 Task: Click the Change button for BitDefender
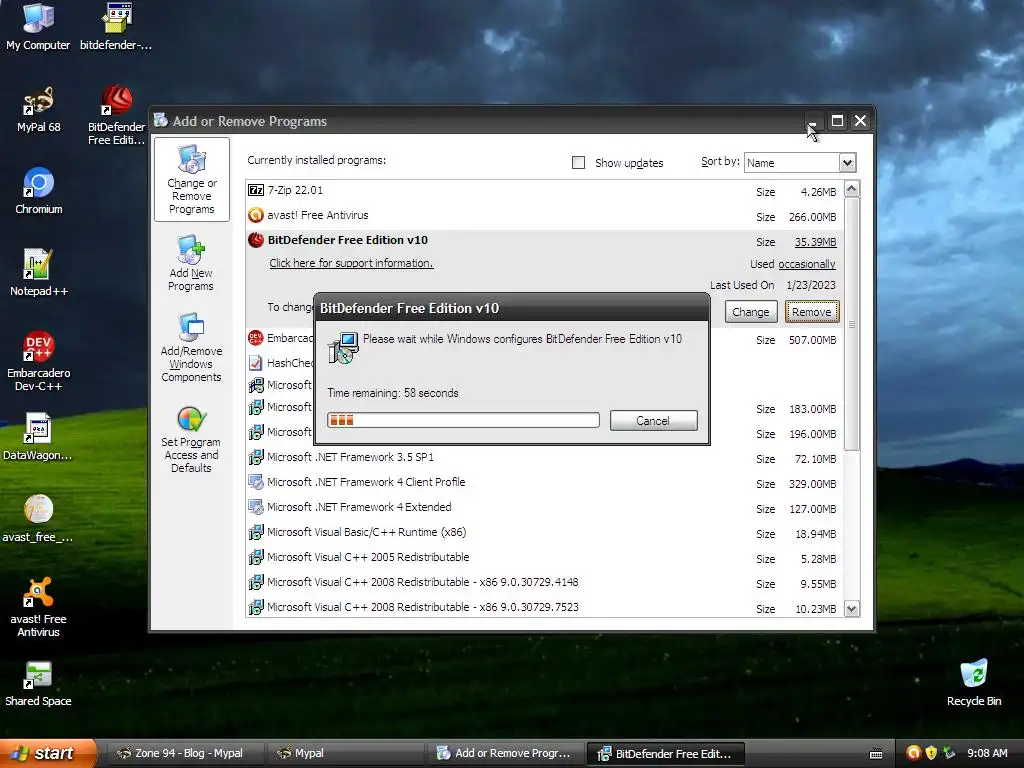(751, 312)
